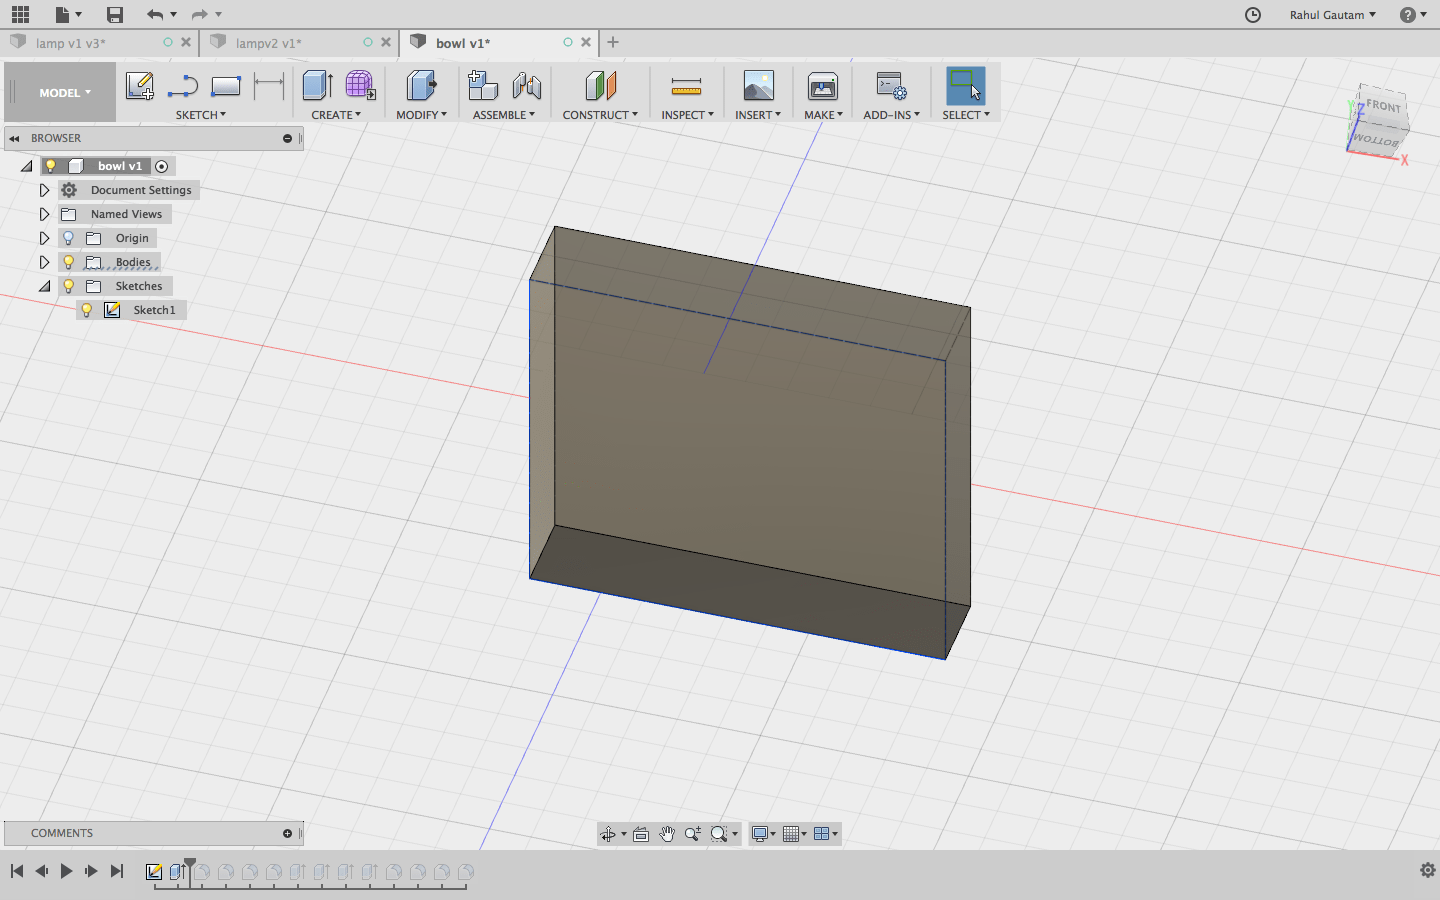Open the Scripts and Add-Ins icon
The image size is (1440, 900).
[890, 86]
